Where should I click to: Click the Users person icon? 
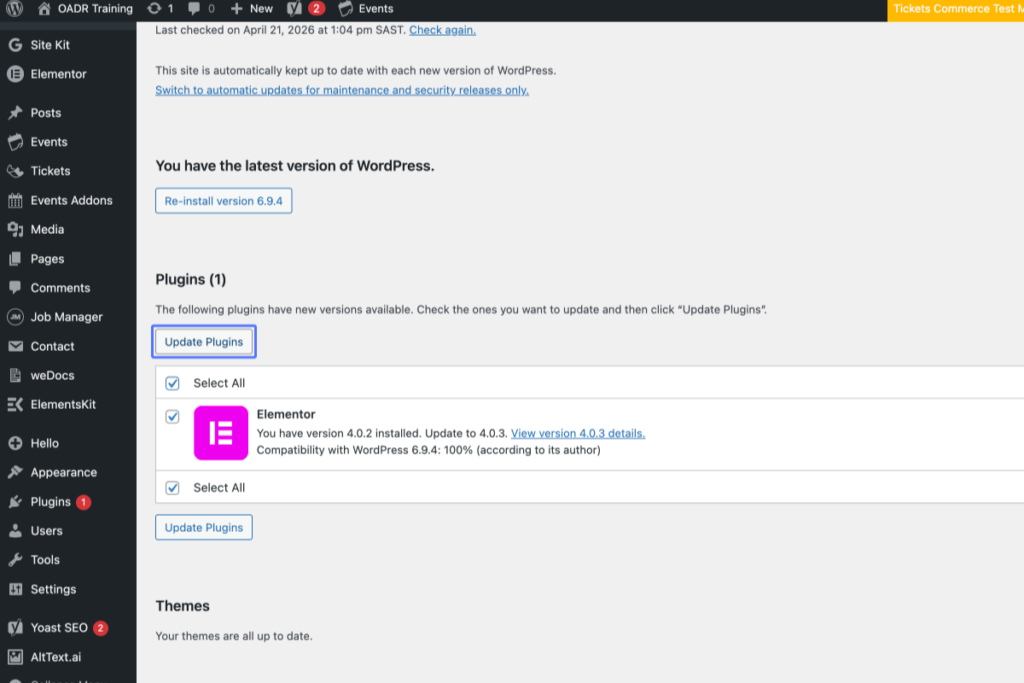[15, 531]
